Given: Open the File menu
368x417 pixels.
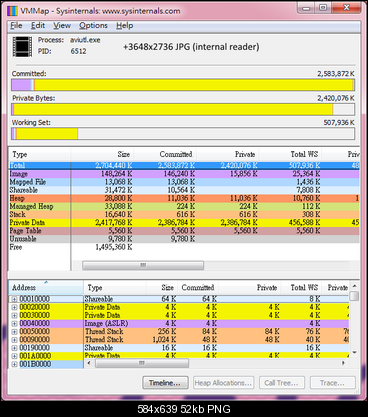Looking at the screenshot, I should tap(16, 26).
